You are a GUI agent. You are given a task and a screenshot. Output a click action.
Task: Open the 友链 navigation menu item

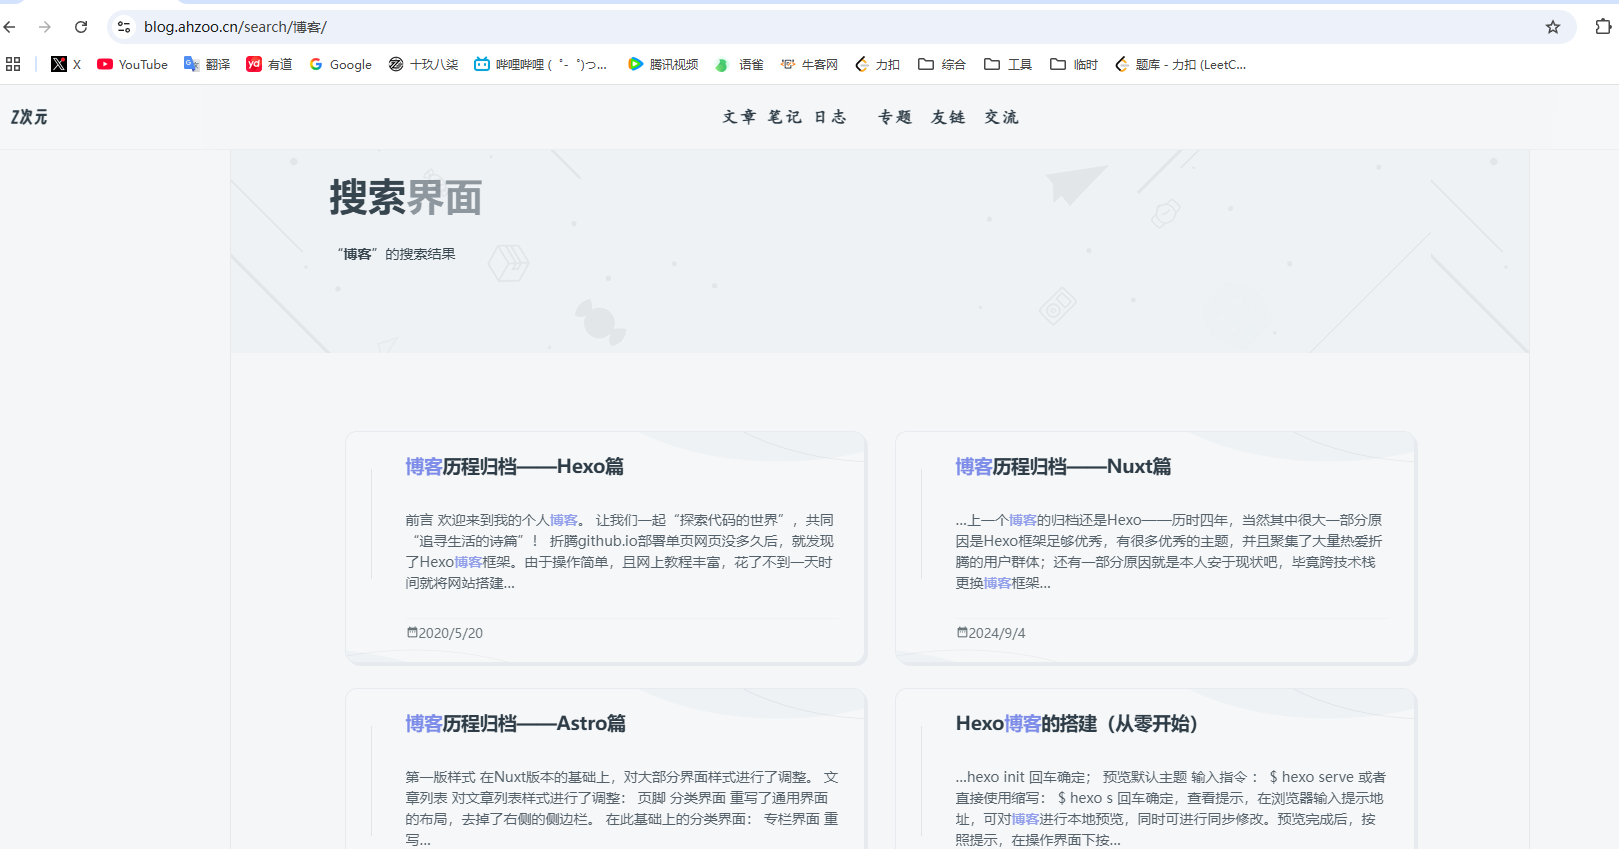coord(948,117)
